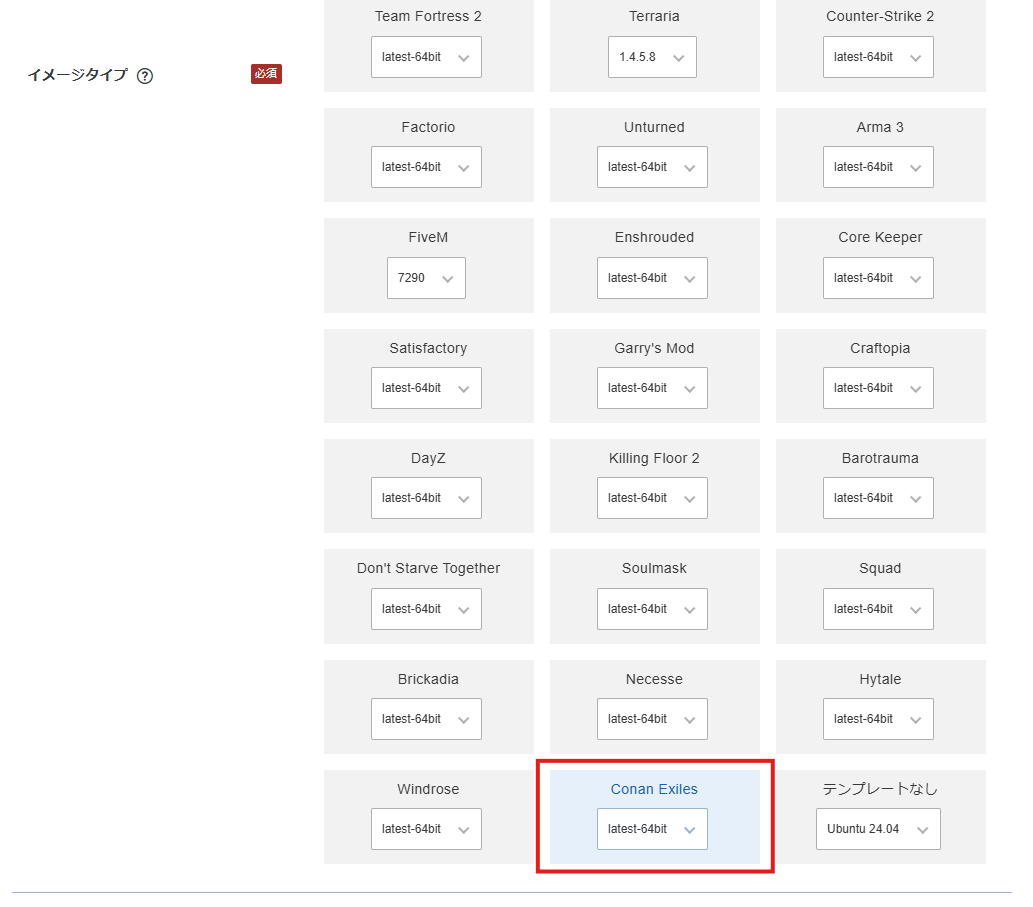The image size is (1033, 907).
Task: Open the Counter-Strike 2 version dropdown
Action: pos(878,57)
